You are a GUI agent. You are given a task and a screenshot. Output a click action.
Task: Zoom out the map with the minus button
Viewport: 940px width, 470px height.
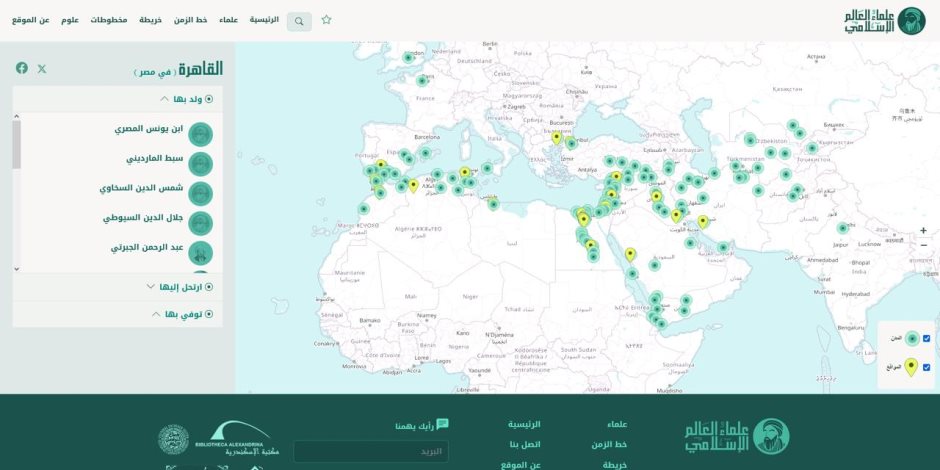click(x=923, y=245)
